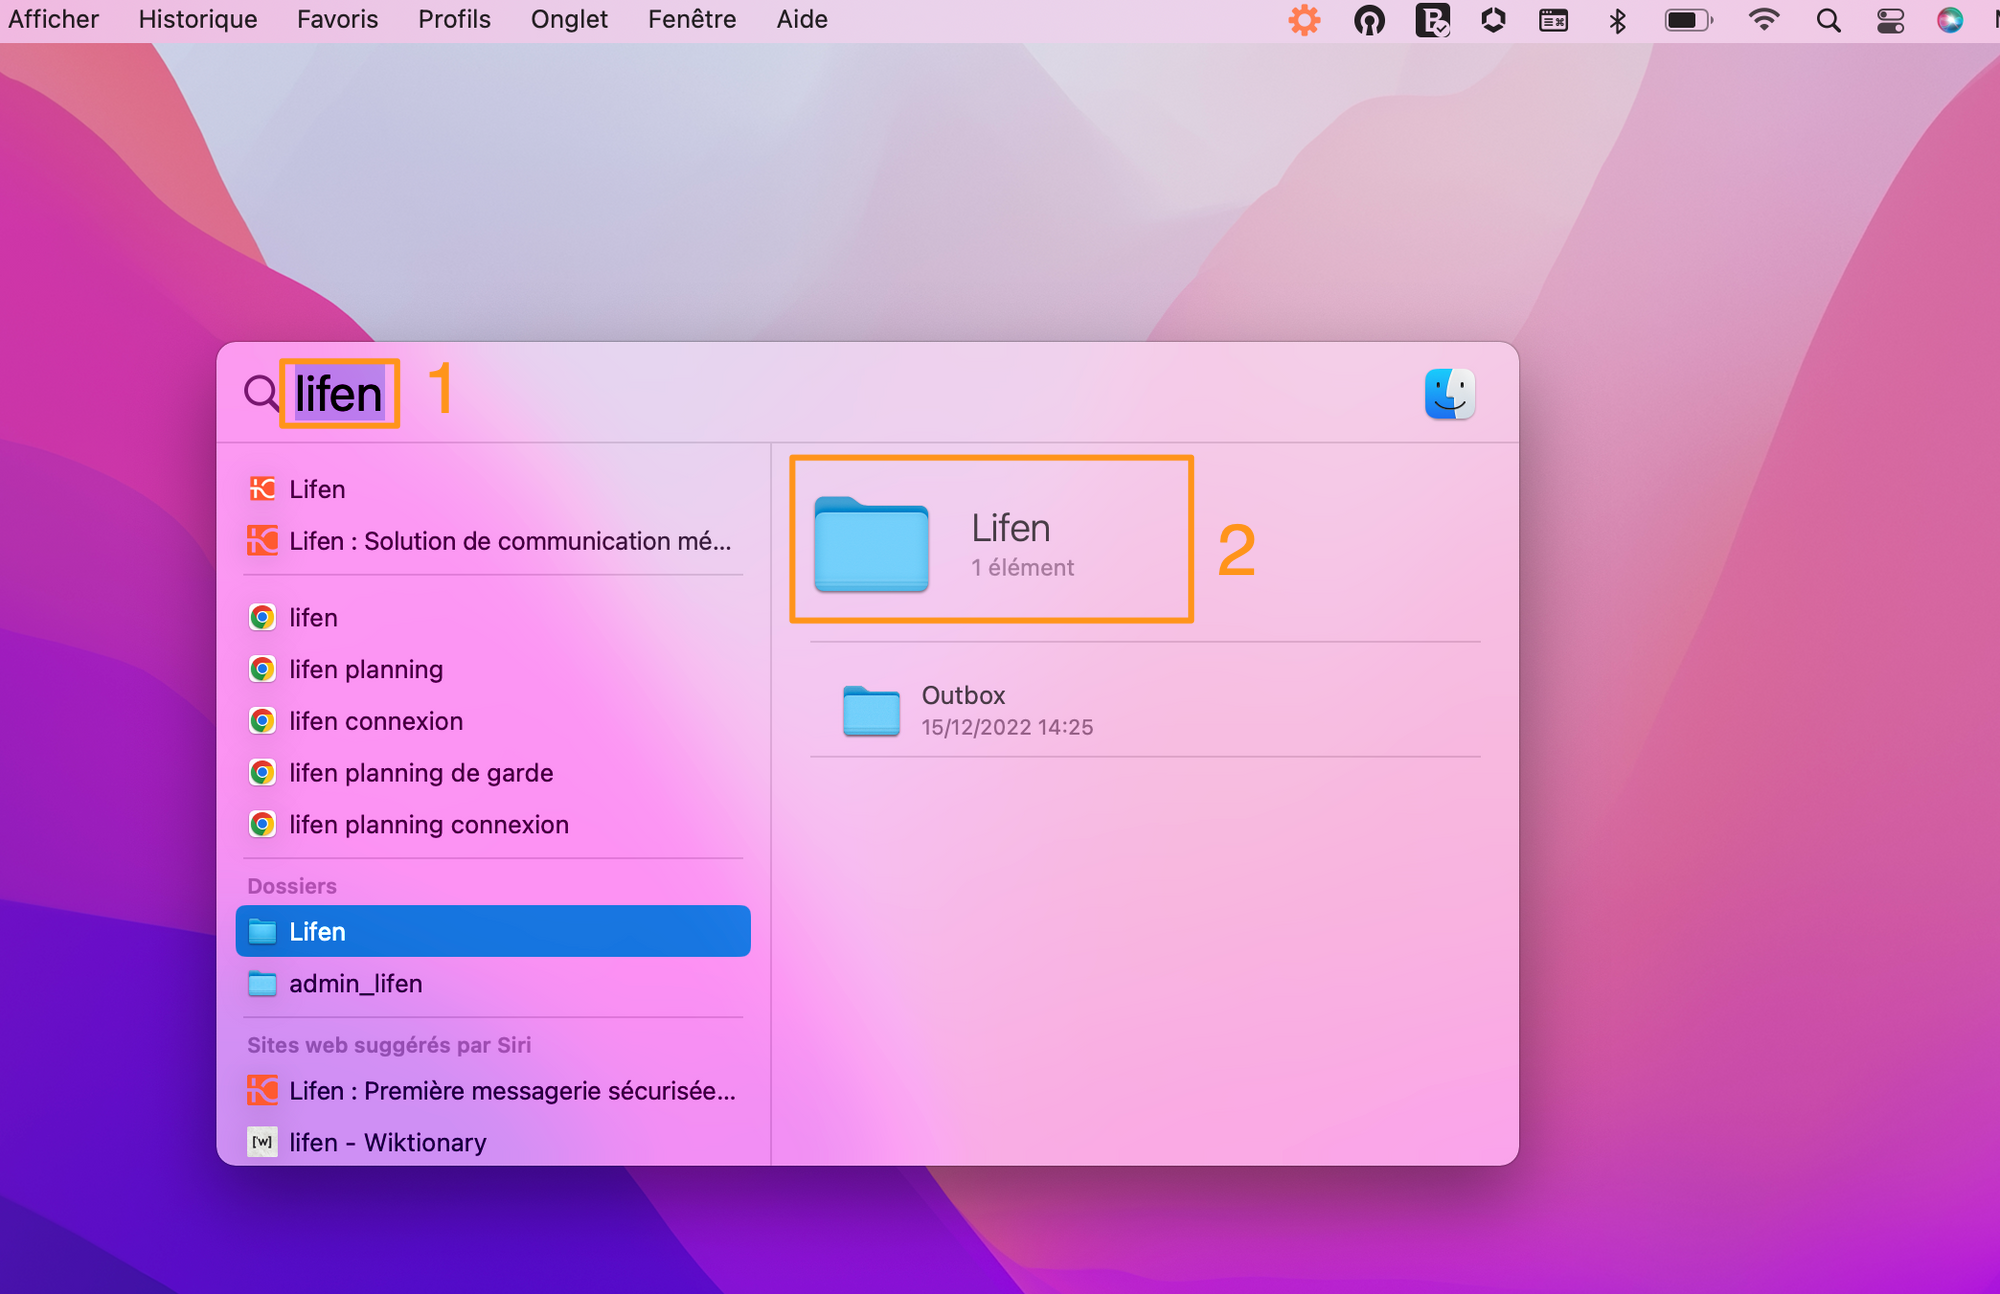The width and height of the screenshot is (2000, 1294).
Task: Click the Siri icon in the menu bar
Action: (1949, 20)
